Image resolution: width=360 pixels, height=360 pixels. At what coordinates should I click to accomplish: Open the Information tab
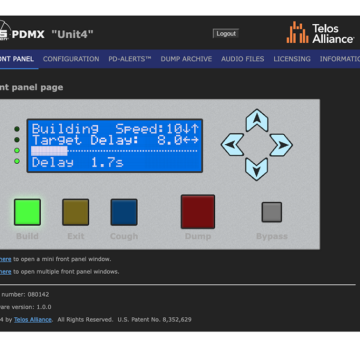(x=340, y=59)
